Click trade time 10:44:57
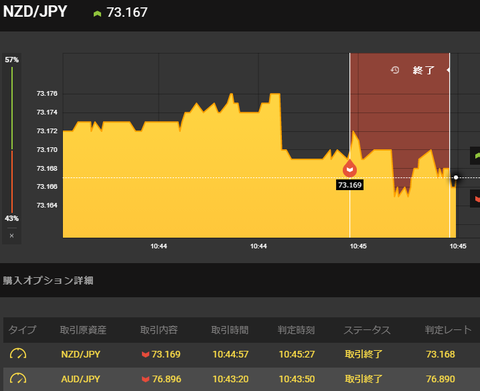The width and height of the screenshot is (480, 391). coord(231,354)
